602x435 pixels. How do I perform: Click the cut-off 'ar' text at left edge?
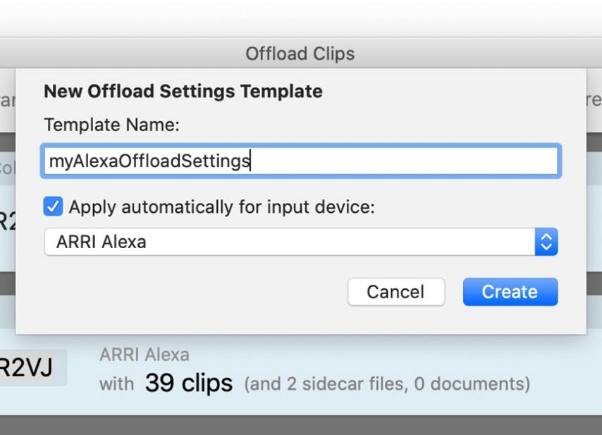8,101
